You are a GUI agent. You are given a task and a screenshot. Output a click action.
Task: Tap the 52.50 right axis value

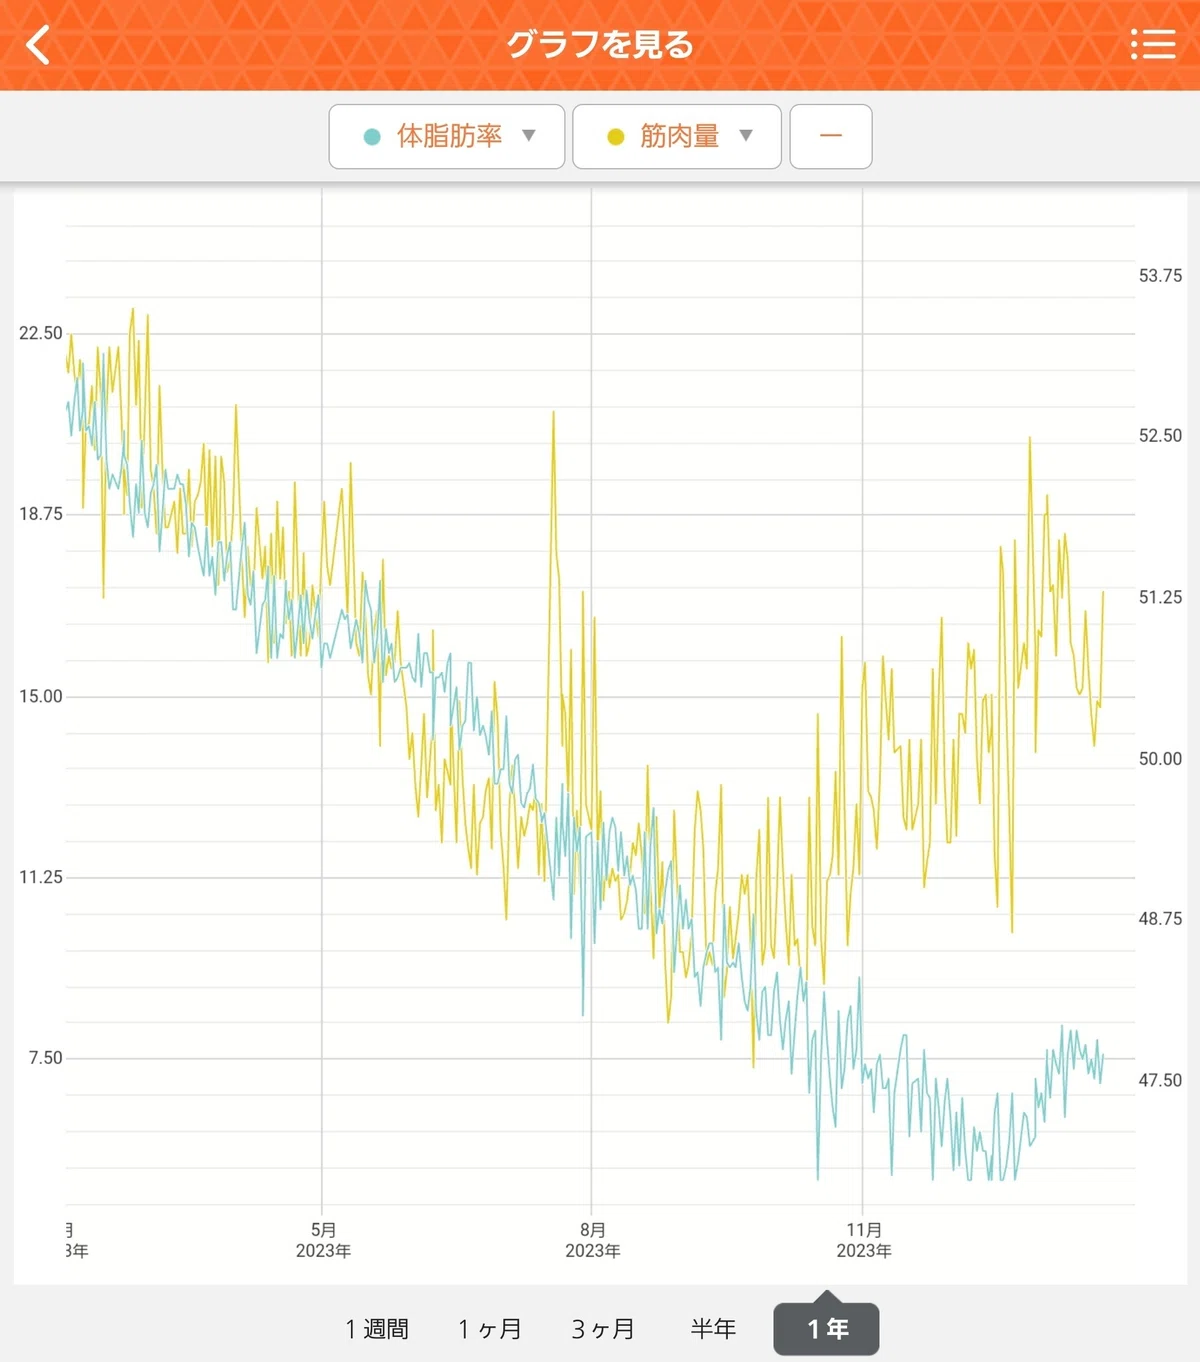1160,436
